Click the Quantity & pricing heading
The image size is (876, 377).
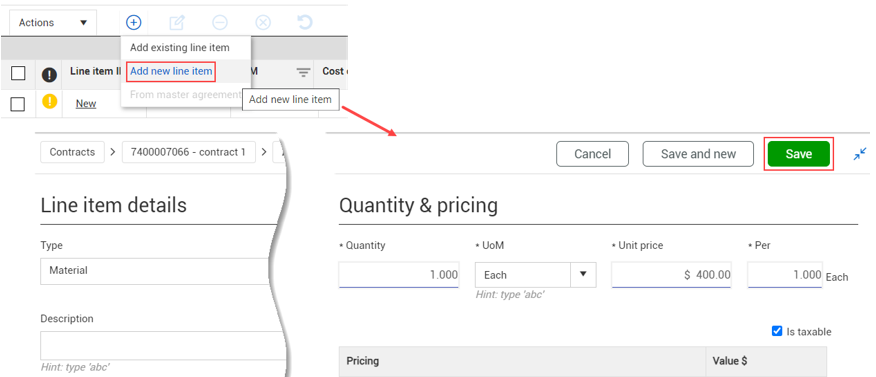pyautogui.click(x=418, y=206)
